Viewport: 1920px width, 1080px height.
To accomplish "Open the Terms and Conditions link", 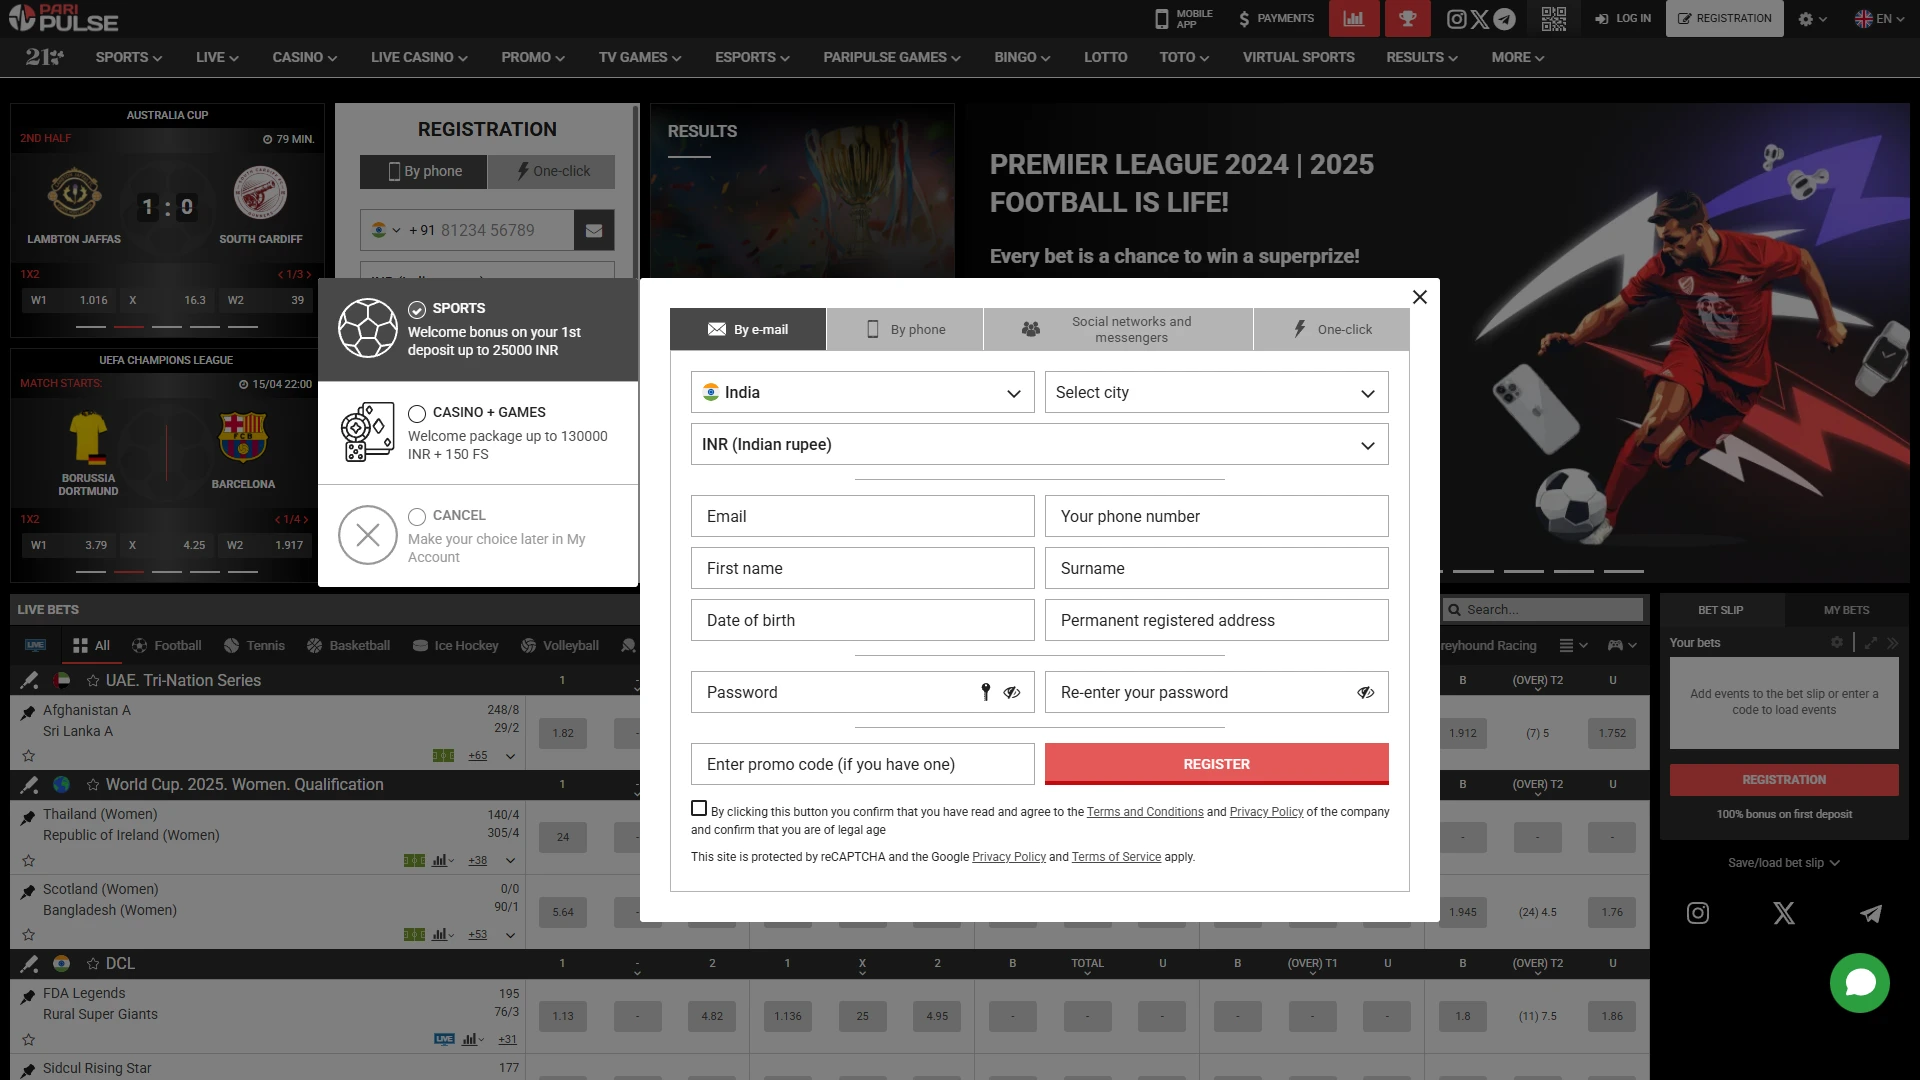I will [x=1145, y=811].
